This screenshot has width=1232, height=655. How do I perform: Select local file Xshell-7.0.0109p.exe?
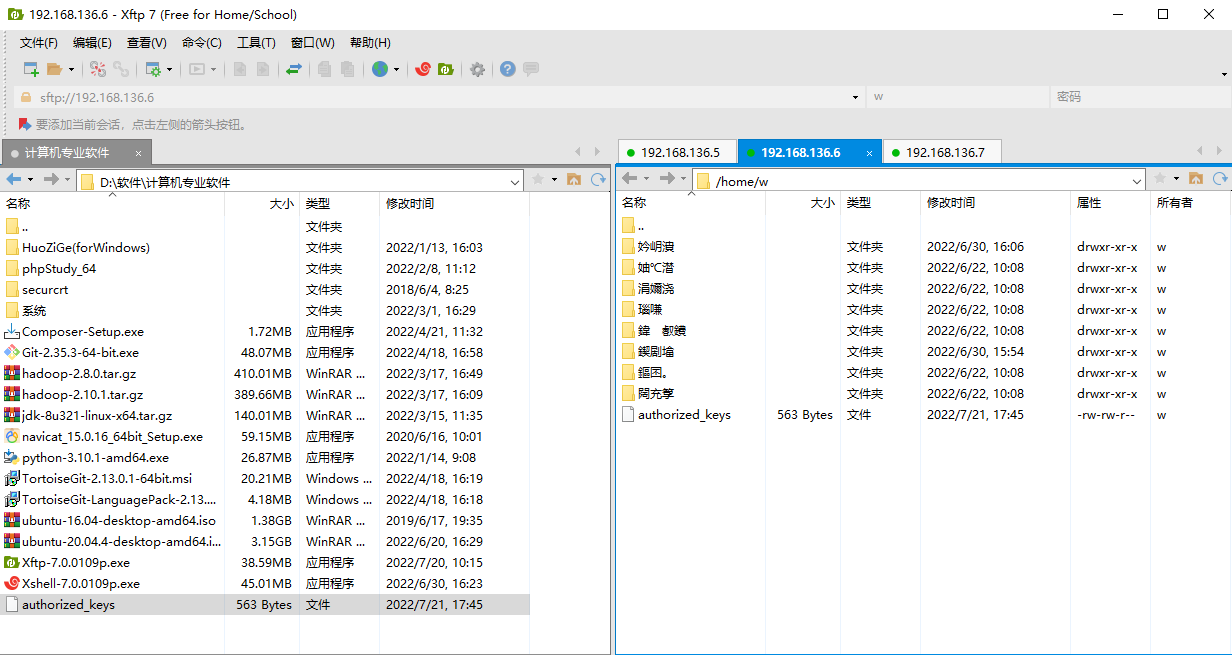(x=81, y=584)
